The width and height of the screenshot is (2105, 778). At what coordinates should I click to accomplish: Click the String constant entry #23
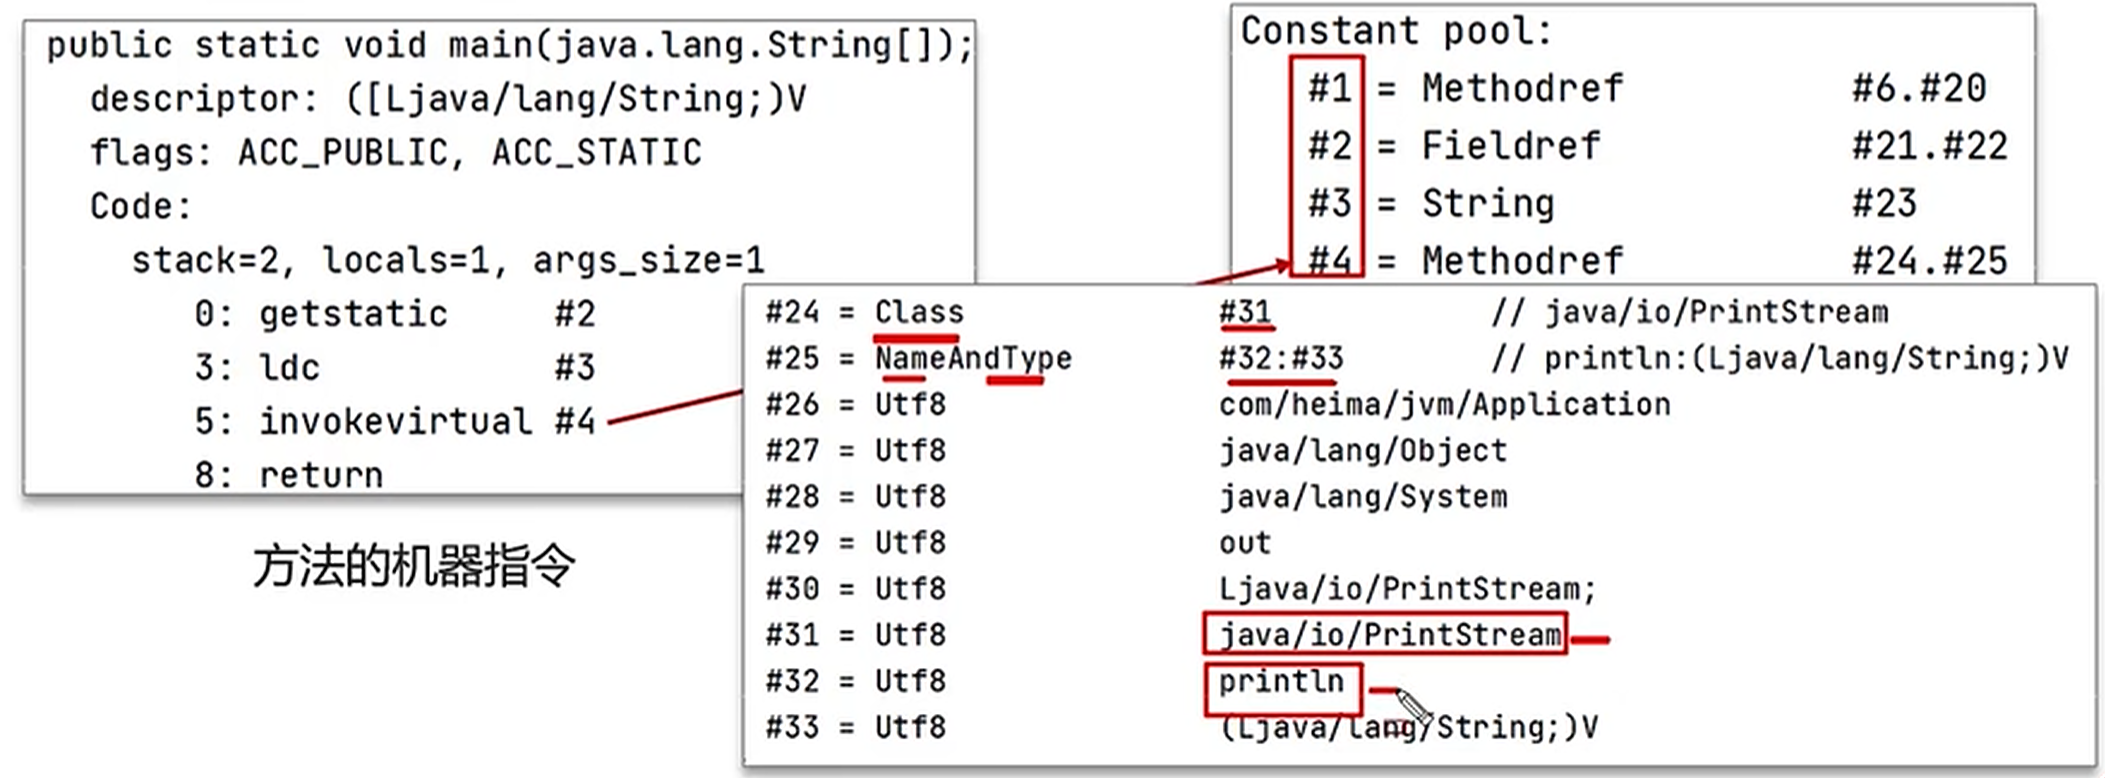click(1883, 204)
